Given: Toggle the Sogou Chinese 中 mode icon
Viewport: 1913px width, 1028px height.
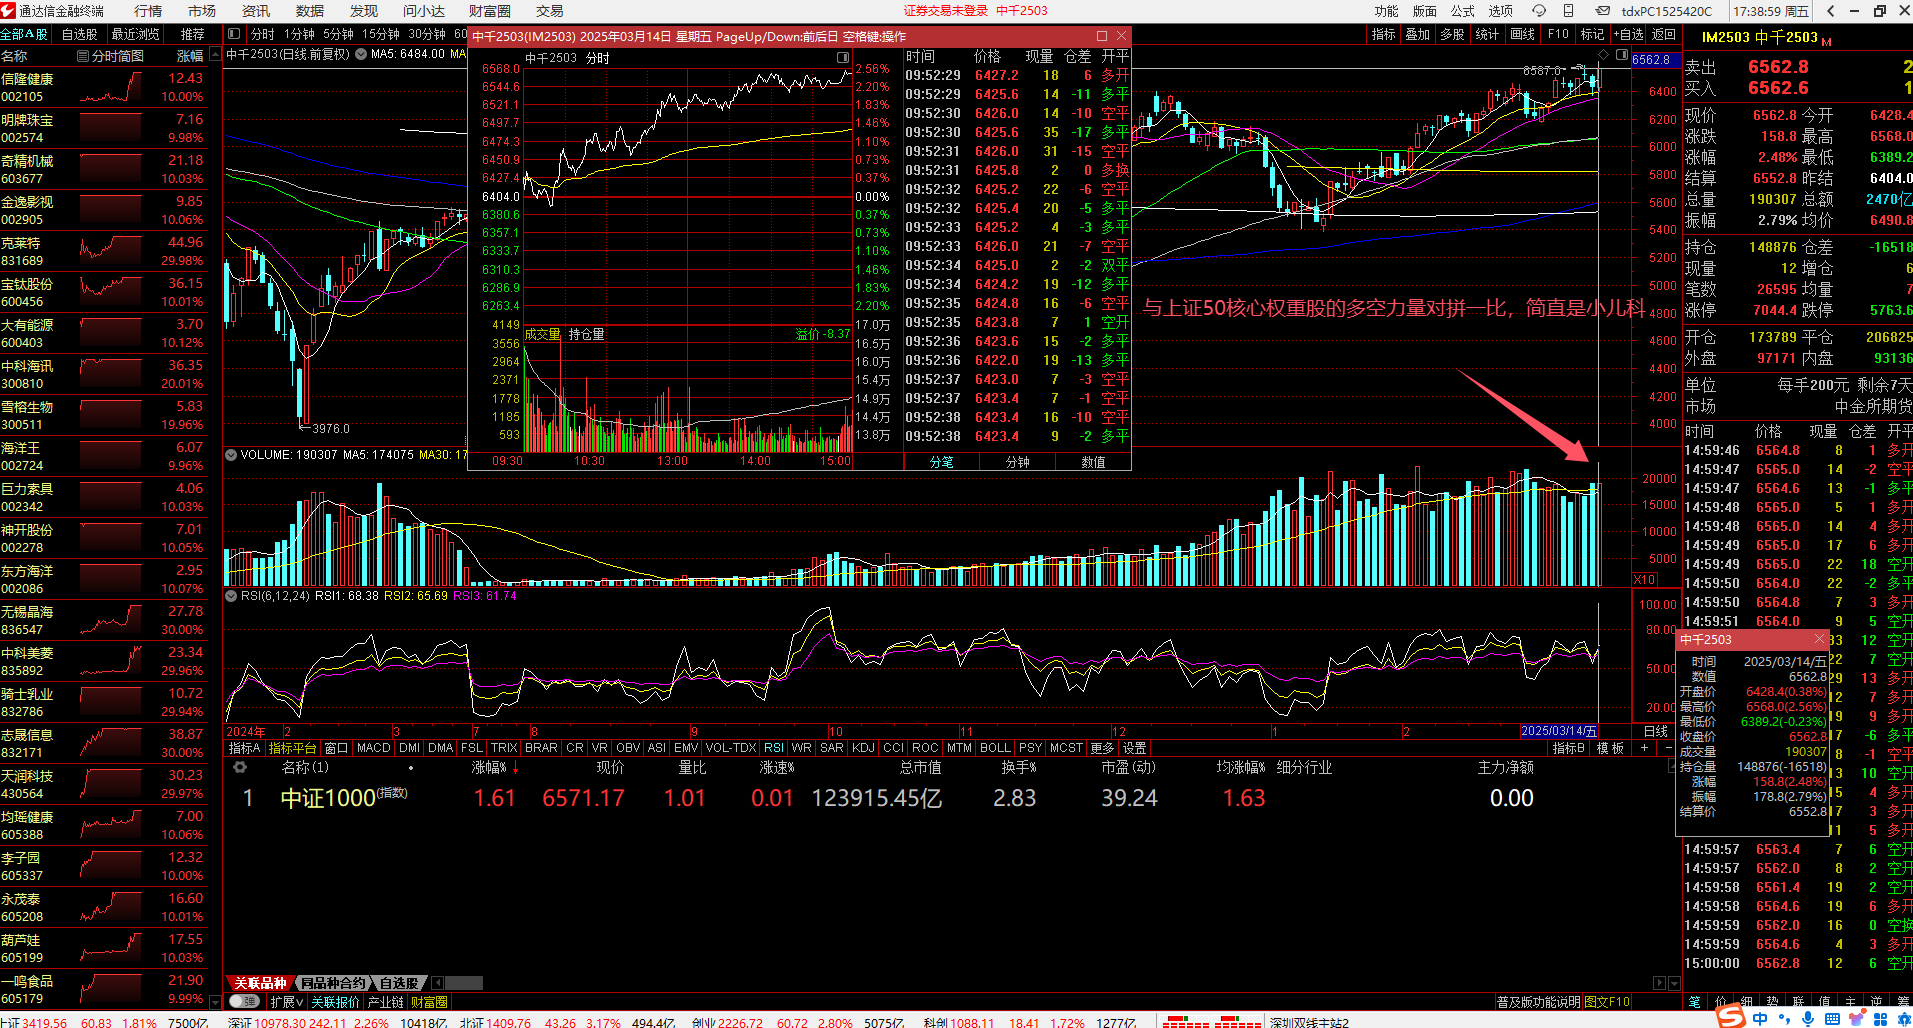Looking at the screenshot, I should [1761, 1018].
